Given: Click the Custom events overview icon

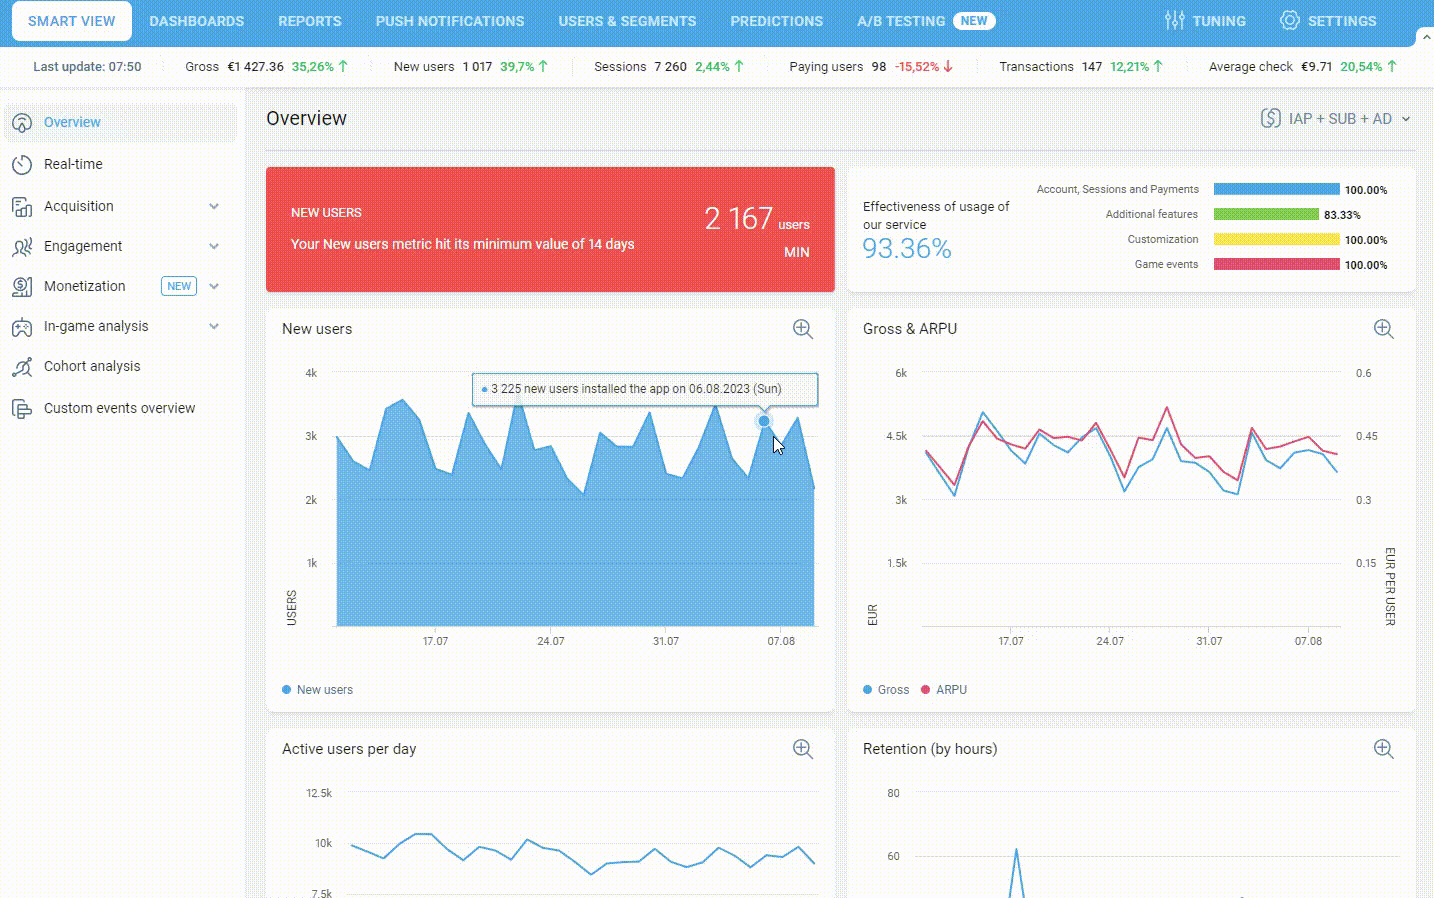Looking at the screenshot, I should 21,408.
